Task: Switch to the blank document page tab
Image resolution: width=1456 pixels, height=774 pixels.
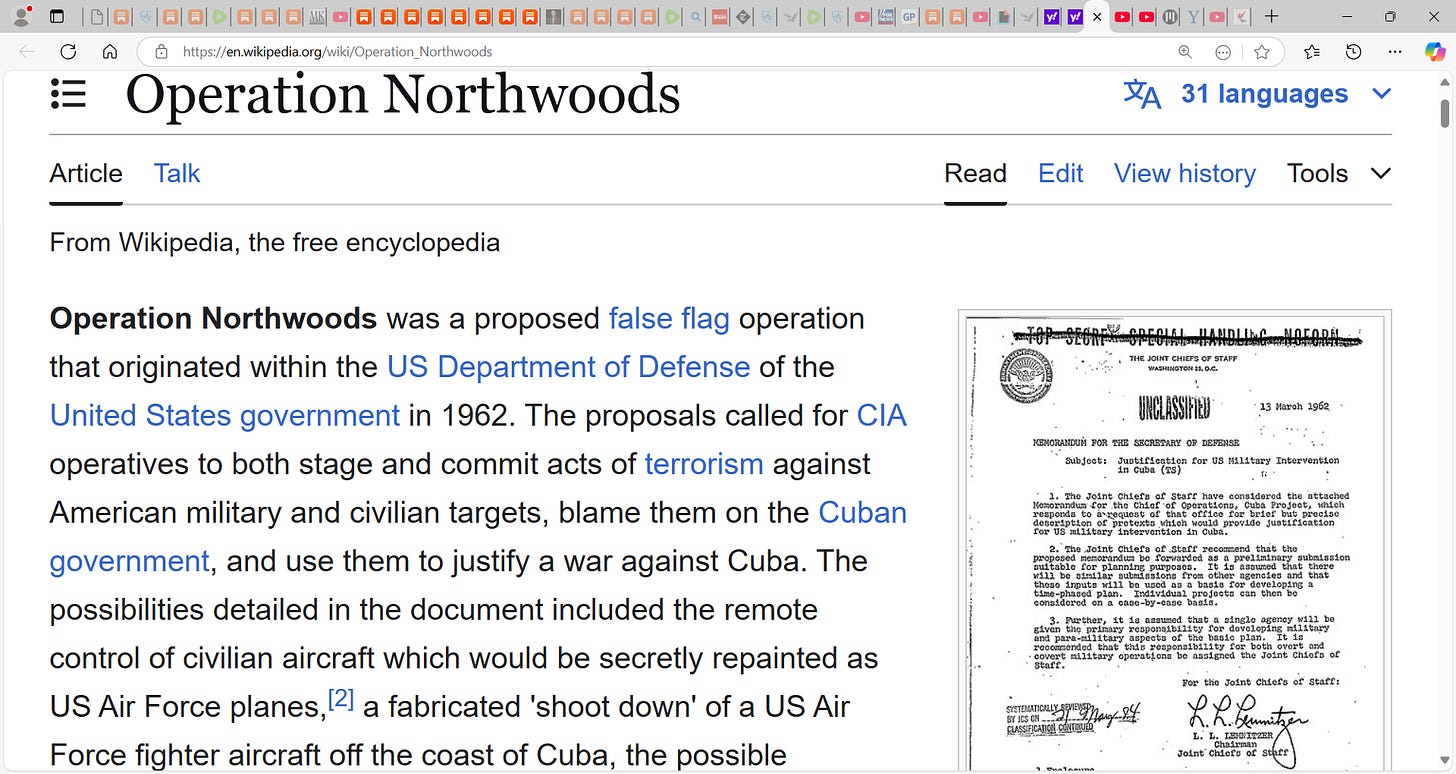Action: point(96,17)
